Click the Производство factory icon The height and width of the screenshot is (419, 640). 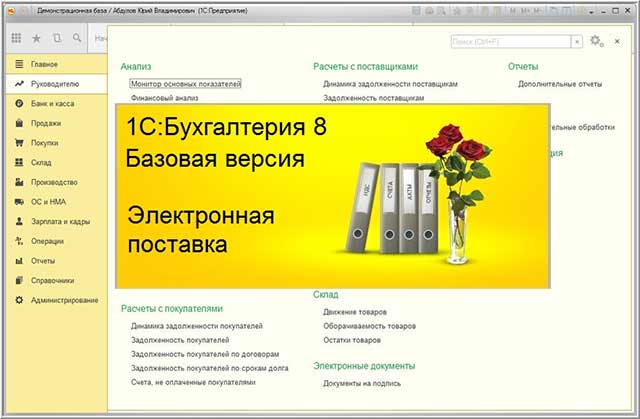(19, 182)
